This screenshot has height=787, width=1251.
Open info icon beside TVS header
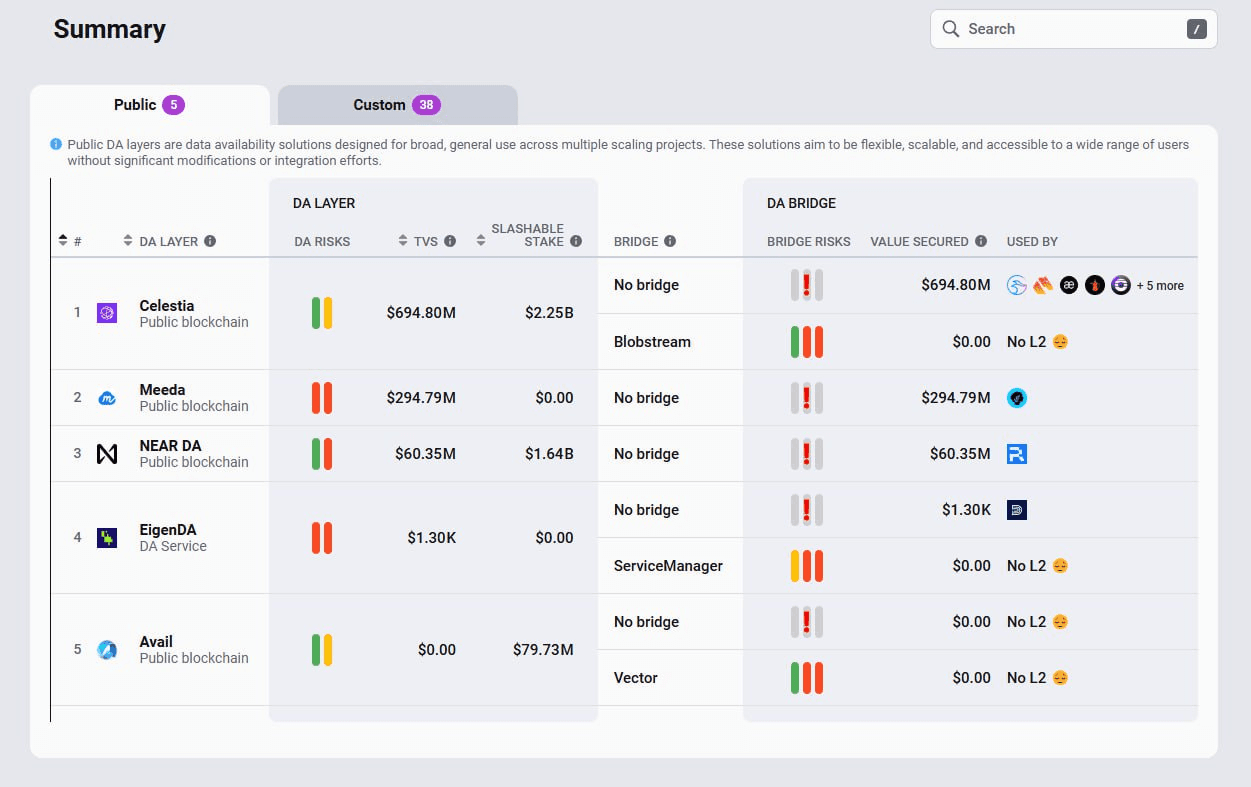(x=450, y=241)
